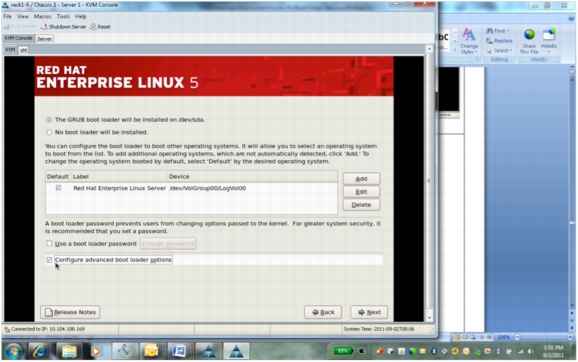This screenshot has height=362, width=578.
Task: Click '/dev/VolGroup00/LogVol00' device cell
Action: click(x=208, y=188)
